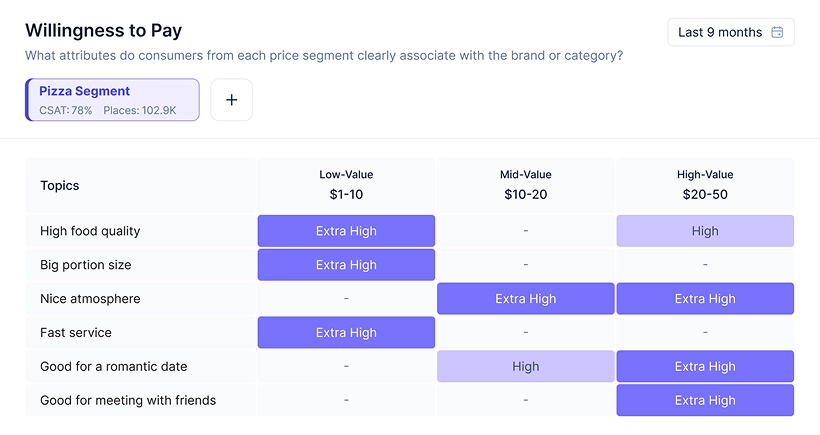
Task: Click Extra High cell for Fast service
Action: point(346,333)
